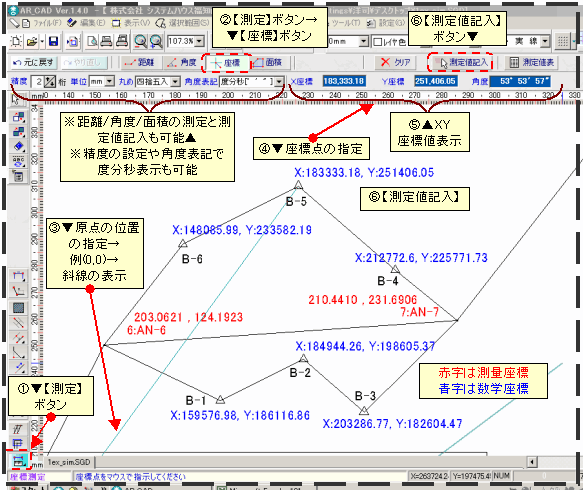
Task: Click the 元に戻す undo button
Action: [x=33, y=62]
